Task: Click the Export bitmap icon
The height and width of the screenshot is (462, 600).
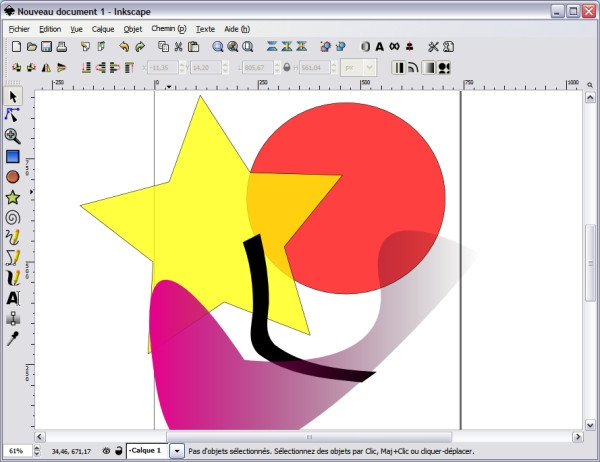Action: [x=101, y=47]
